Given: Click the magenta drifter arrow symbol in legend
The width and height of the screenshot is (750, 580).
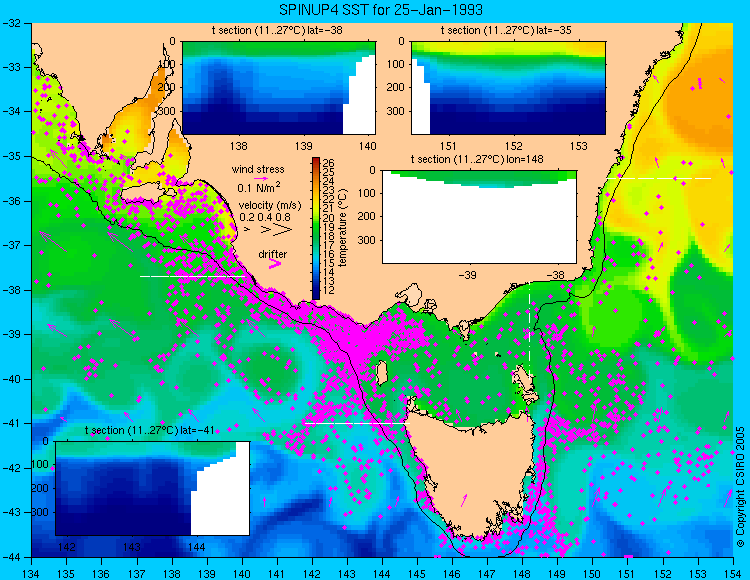Looking at the screenshot, I should click(x=275, y=263).
